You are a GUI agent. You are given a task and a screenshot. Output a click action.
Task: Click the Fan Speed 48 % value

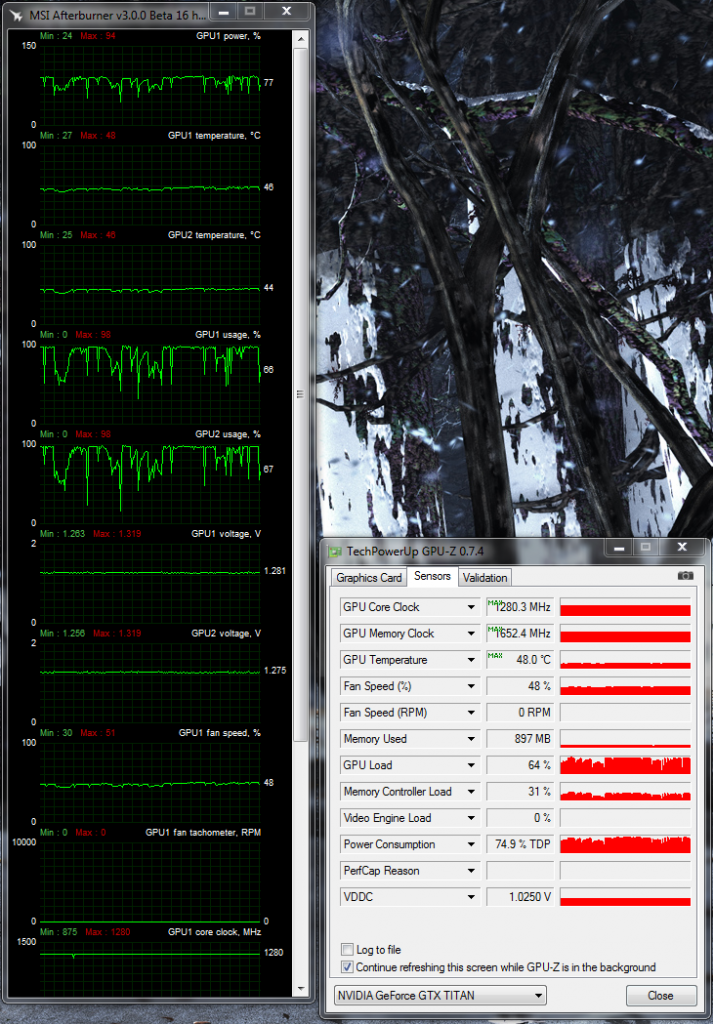[520, 686]
